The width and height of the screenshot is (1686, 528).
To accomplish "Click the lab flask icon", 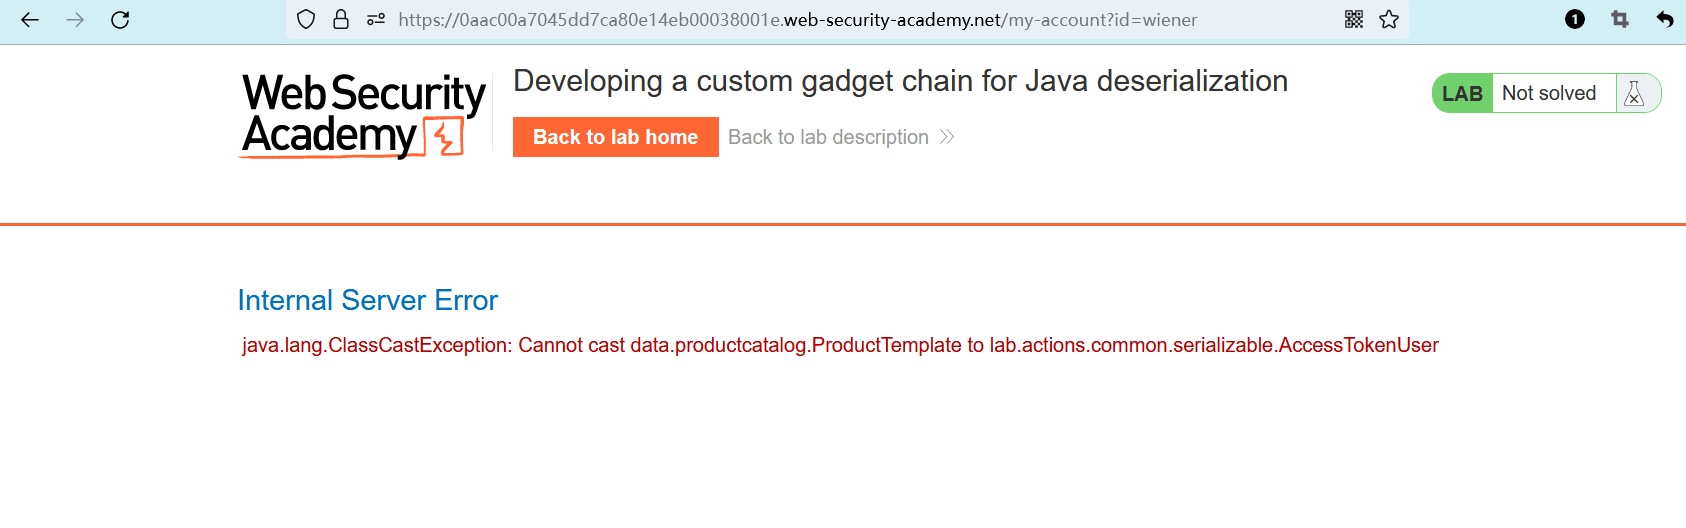I will (1635, 94).
